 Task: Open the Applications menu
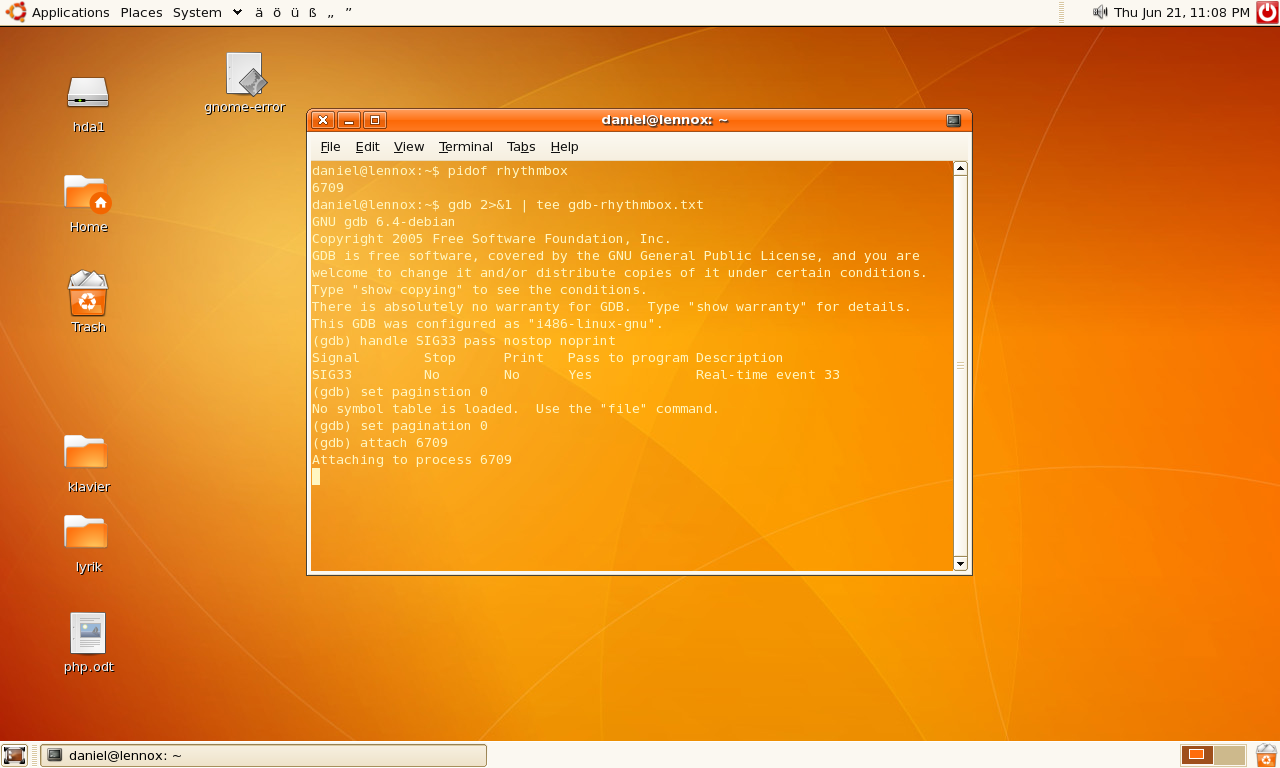(58, 12)
